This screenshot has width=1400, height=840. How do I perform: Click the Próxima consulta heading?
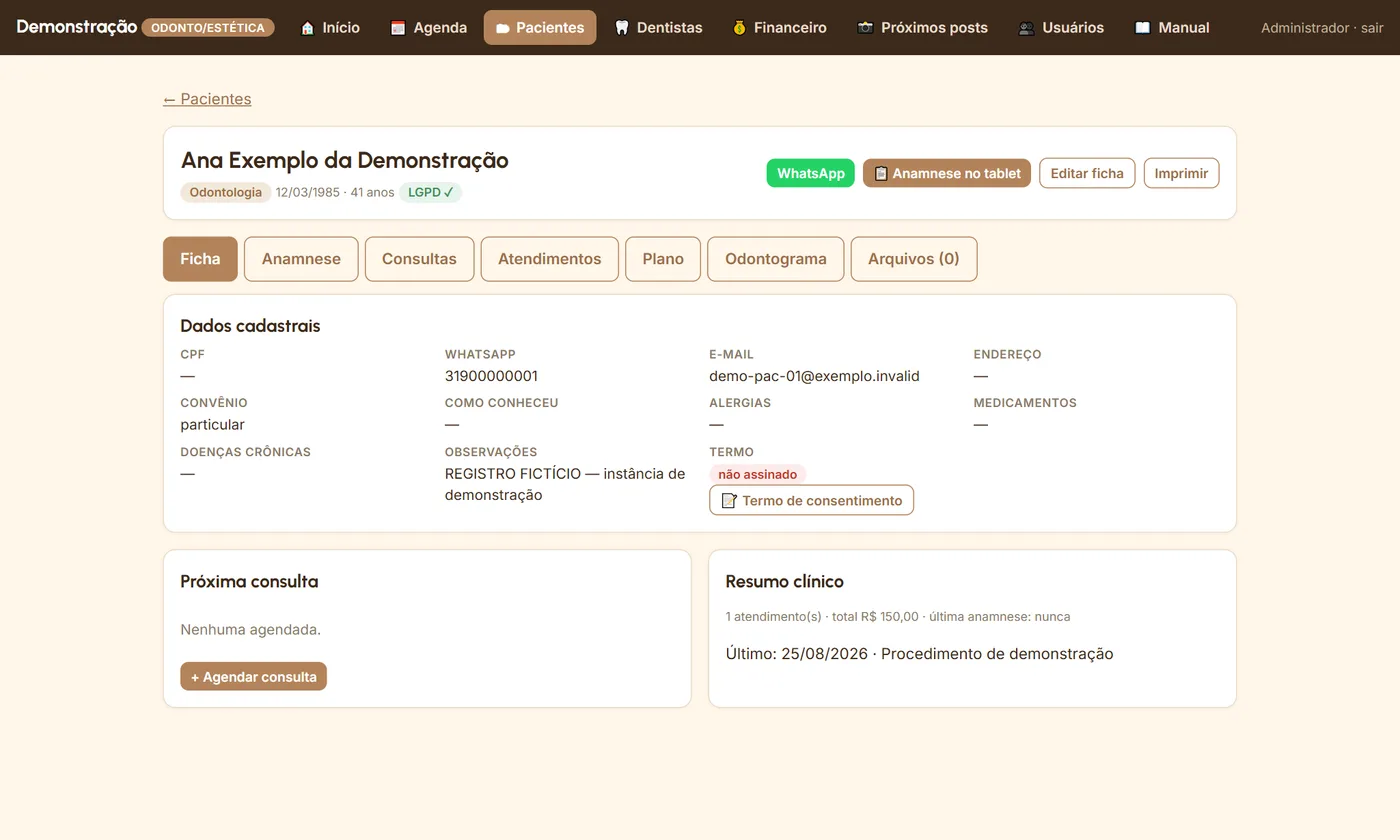point(249,582)
